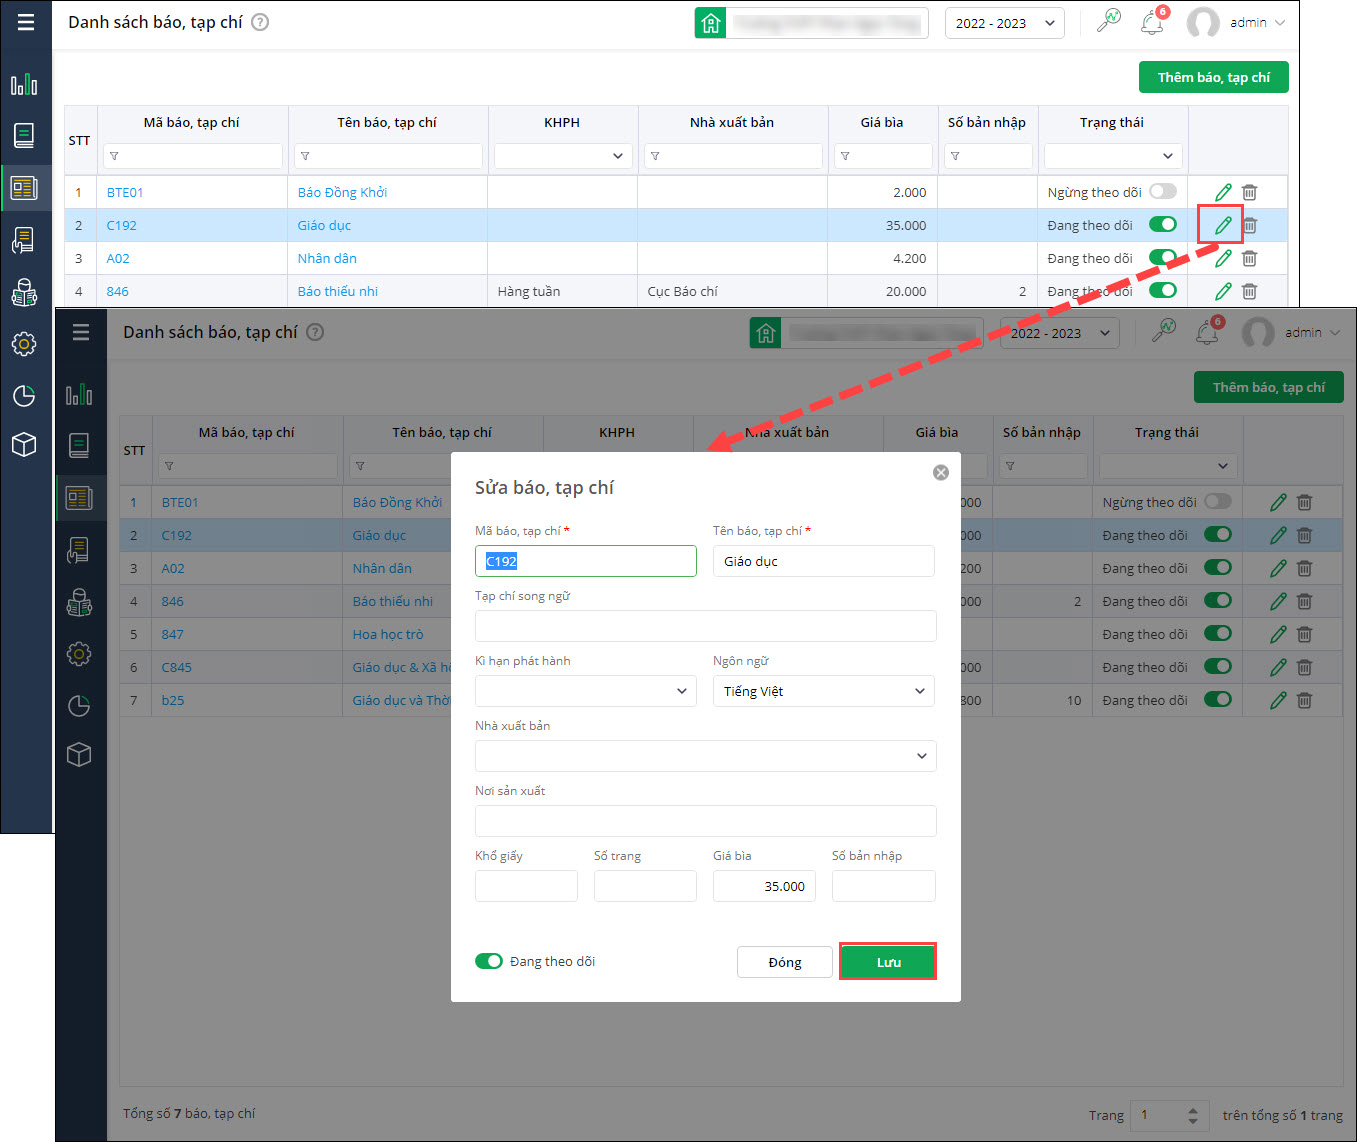Click the help icon beside the top window title
Viewport: 1357px width, 1142px height.
coord(260,22)
